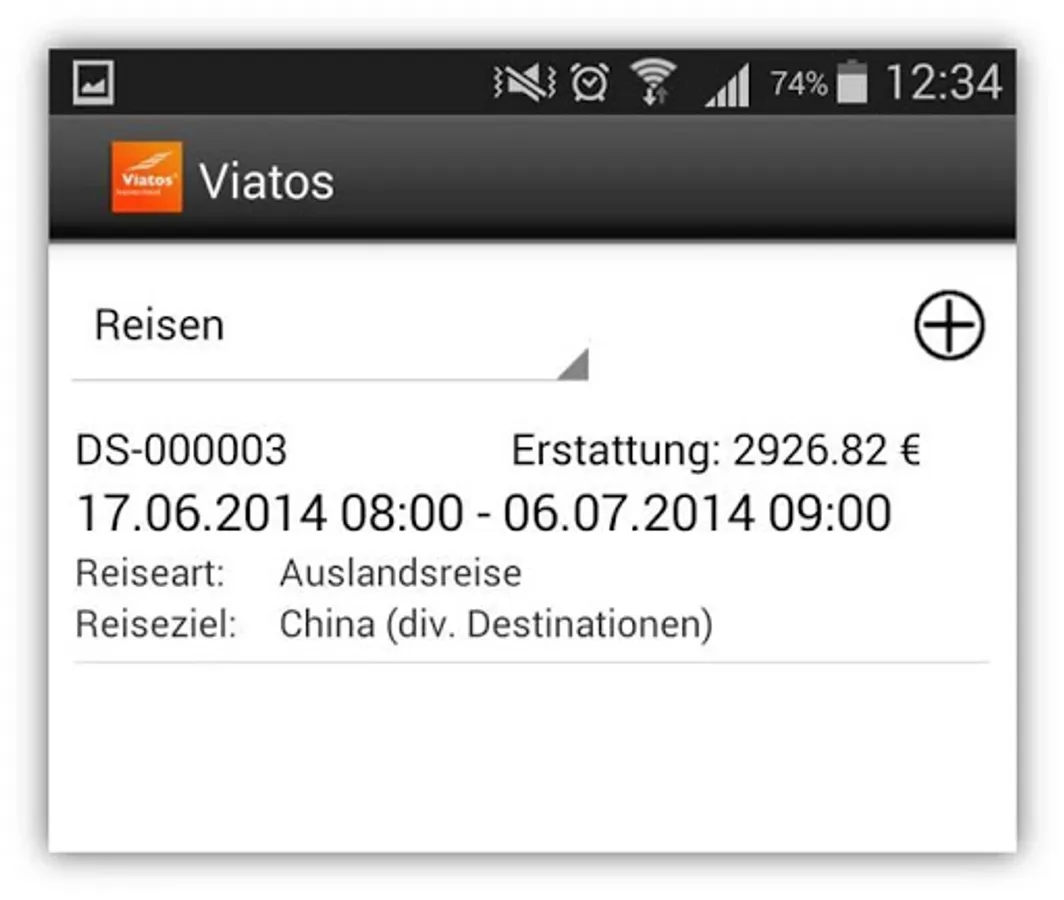Tap the picture notification icon in status bar
Image resolution: width=1064 pixels, height=900 pixels.
(93, 83)
